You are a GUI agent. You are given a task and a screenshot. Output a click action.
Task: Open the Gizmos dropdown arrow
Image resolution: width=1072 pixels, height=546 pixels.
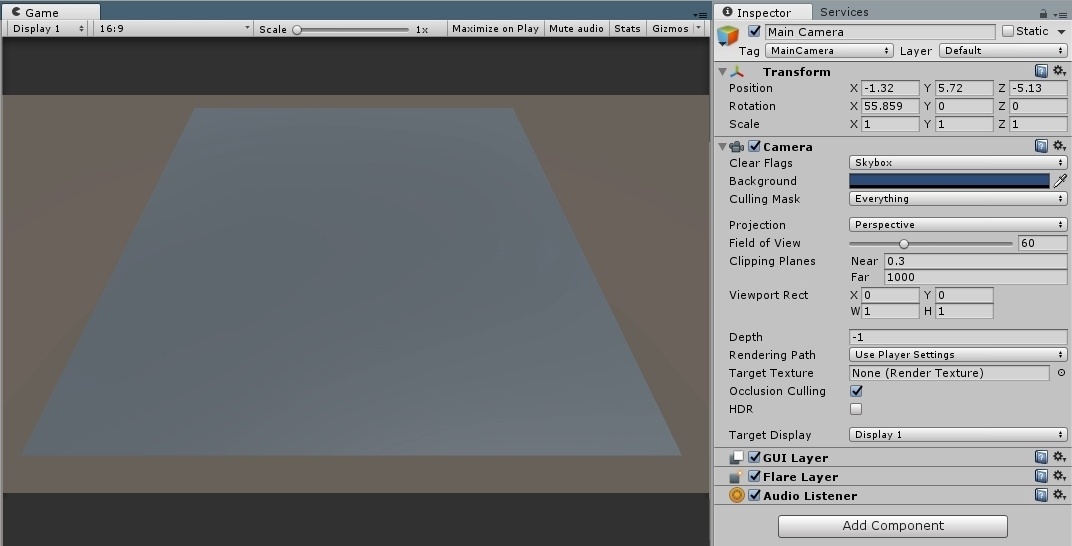(x=698, y=29)
